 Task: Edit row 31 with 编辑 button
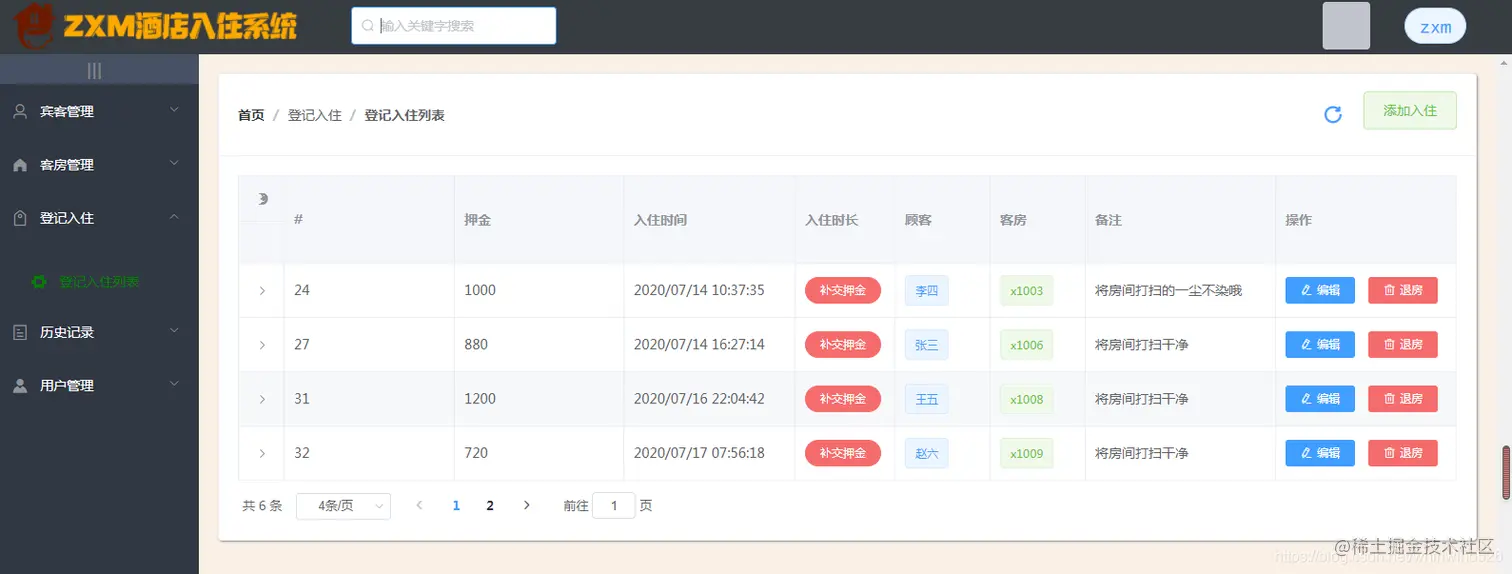click(1320, 398)
